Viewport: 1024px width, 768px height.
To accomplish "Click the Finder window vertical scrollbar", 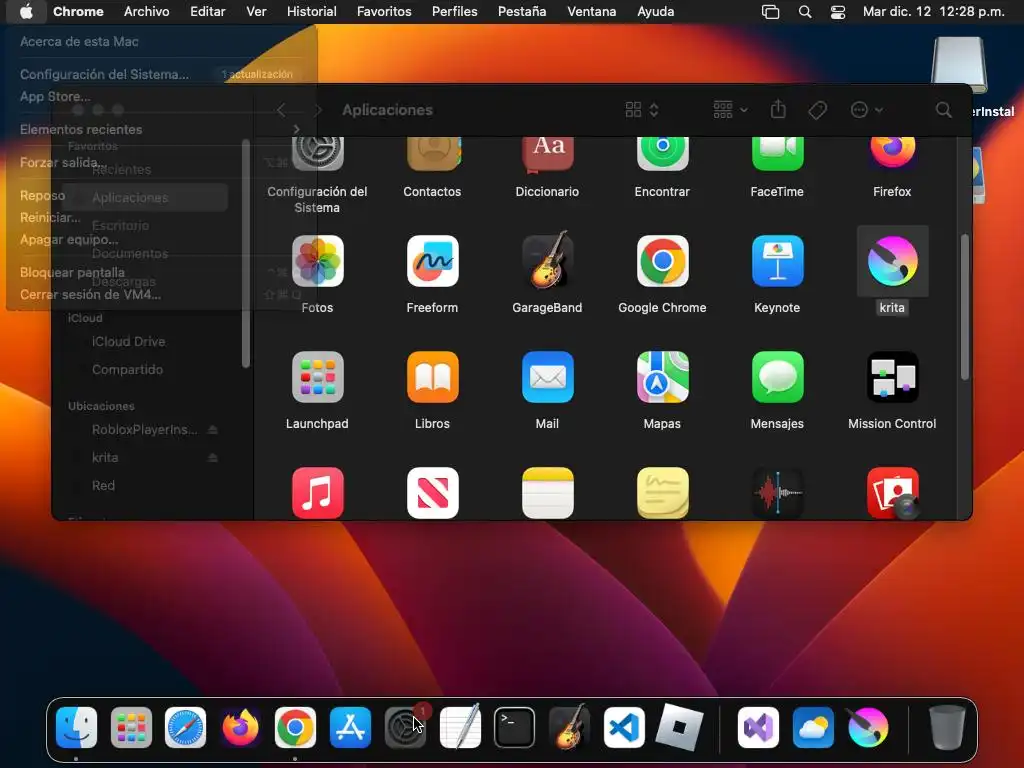I will pos(965,307).
